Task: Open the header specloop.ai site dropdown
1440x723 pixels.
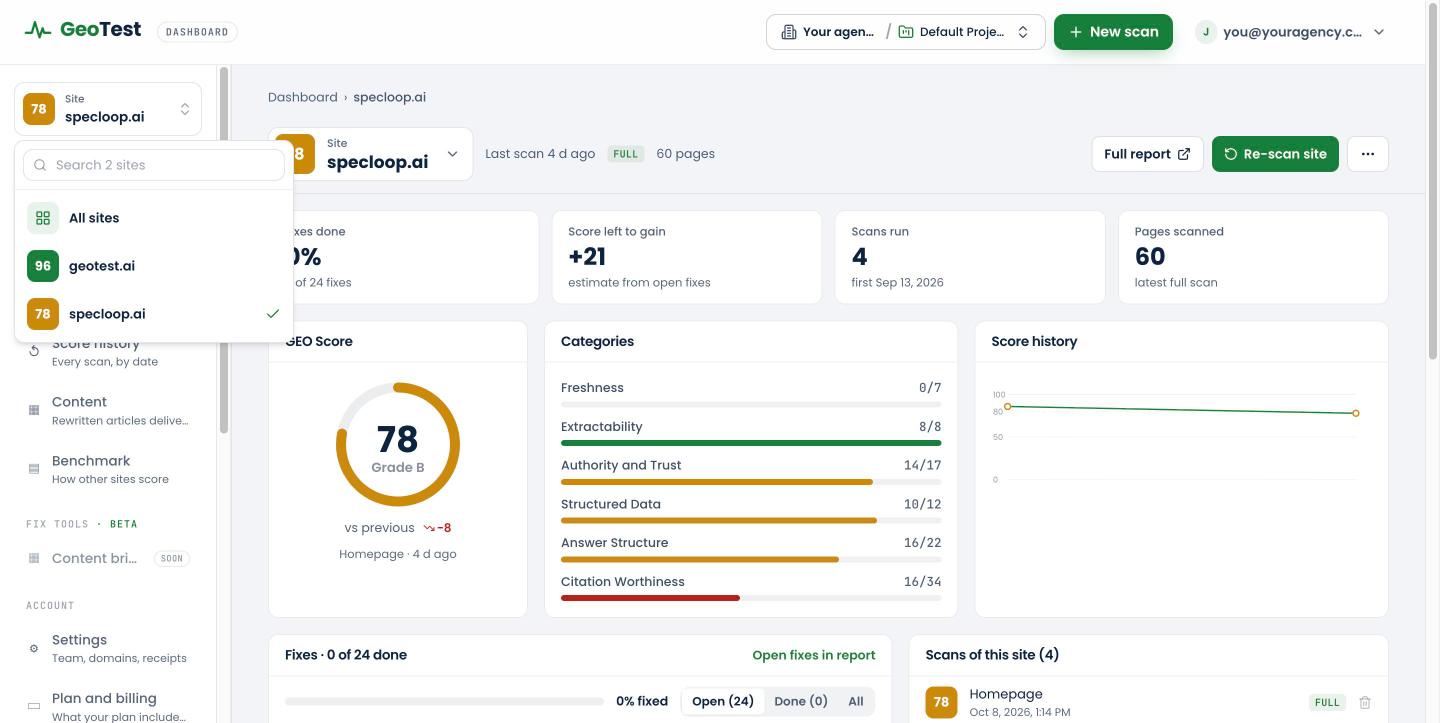Action: [x=370, y=154]
